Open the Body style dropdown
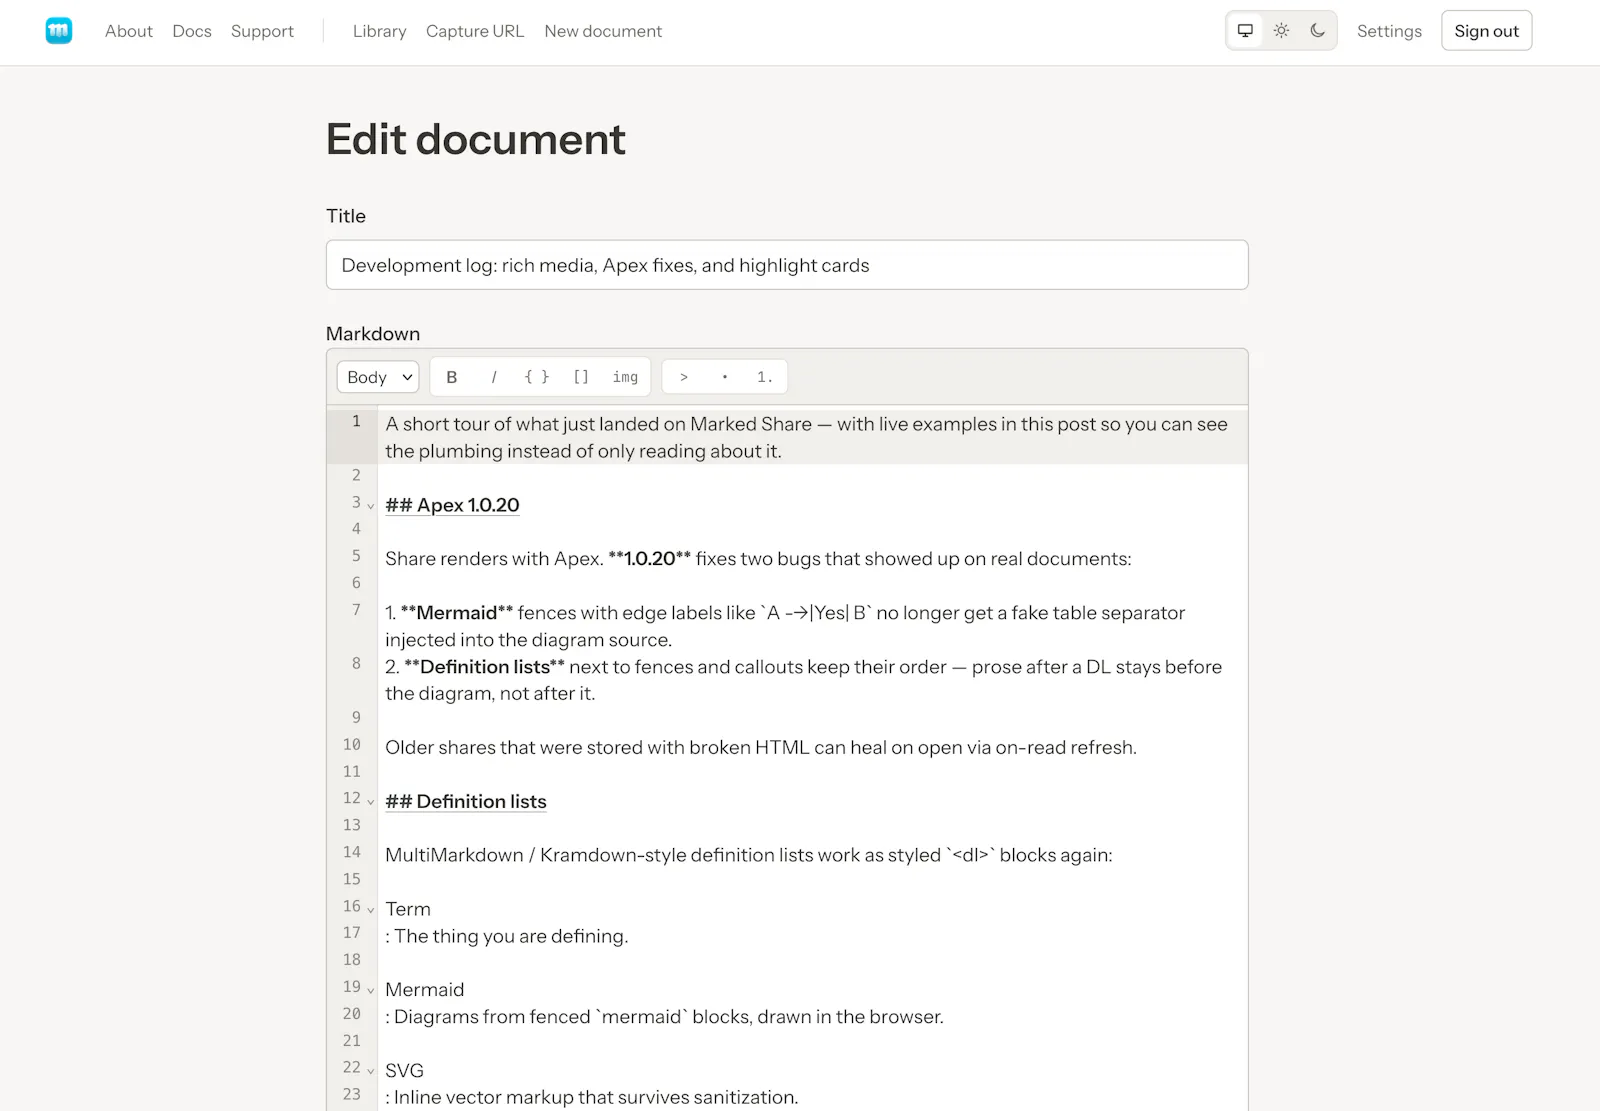This screenshot has height=1111, width=1600. pos(378,377)
